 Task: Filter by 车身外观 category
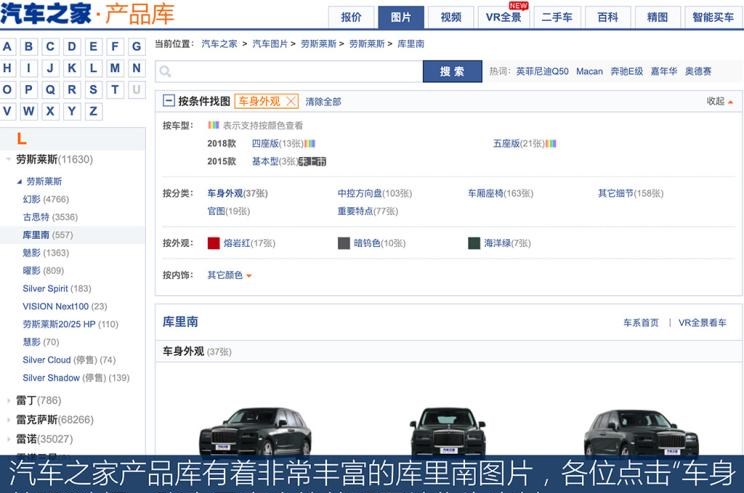click(237, 193)
